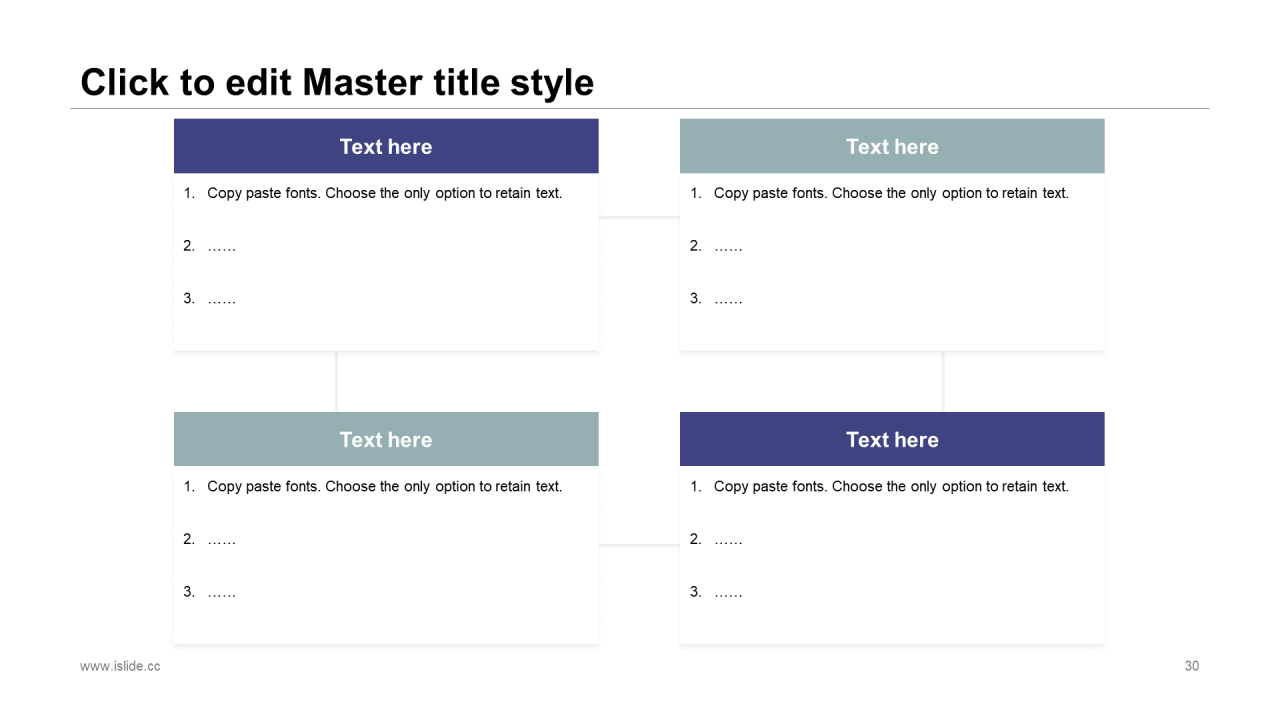Click "Copy paste fonts" line in the upper-left card
This screenshot has width=1280, height=720.
pyautogui.click(x=384, y=193)
